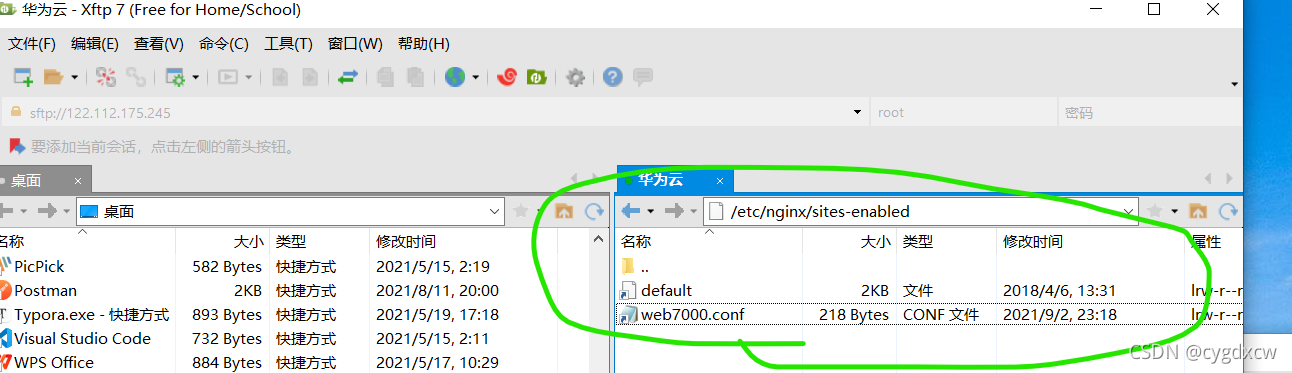This screenshot has width=1292, height=373.
Task: Click the remote /etc/nginx/sites-enabled path box
Action: pyautogui.click(x=921, y=211)
